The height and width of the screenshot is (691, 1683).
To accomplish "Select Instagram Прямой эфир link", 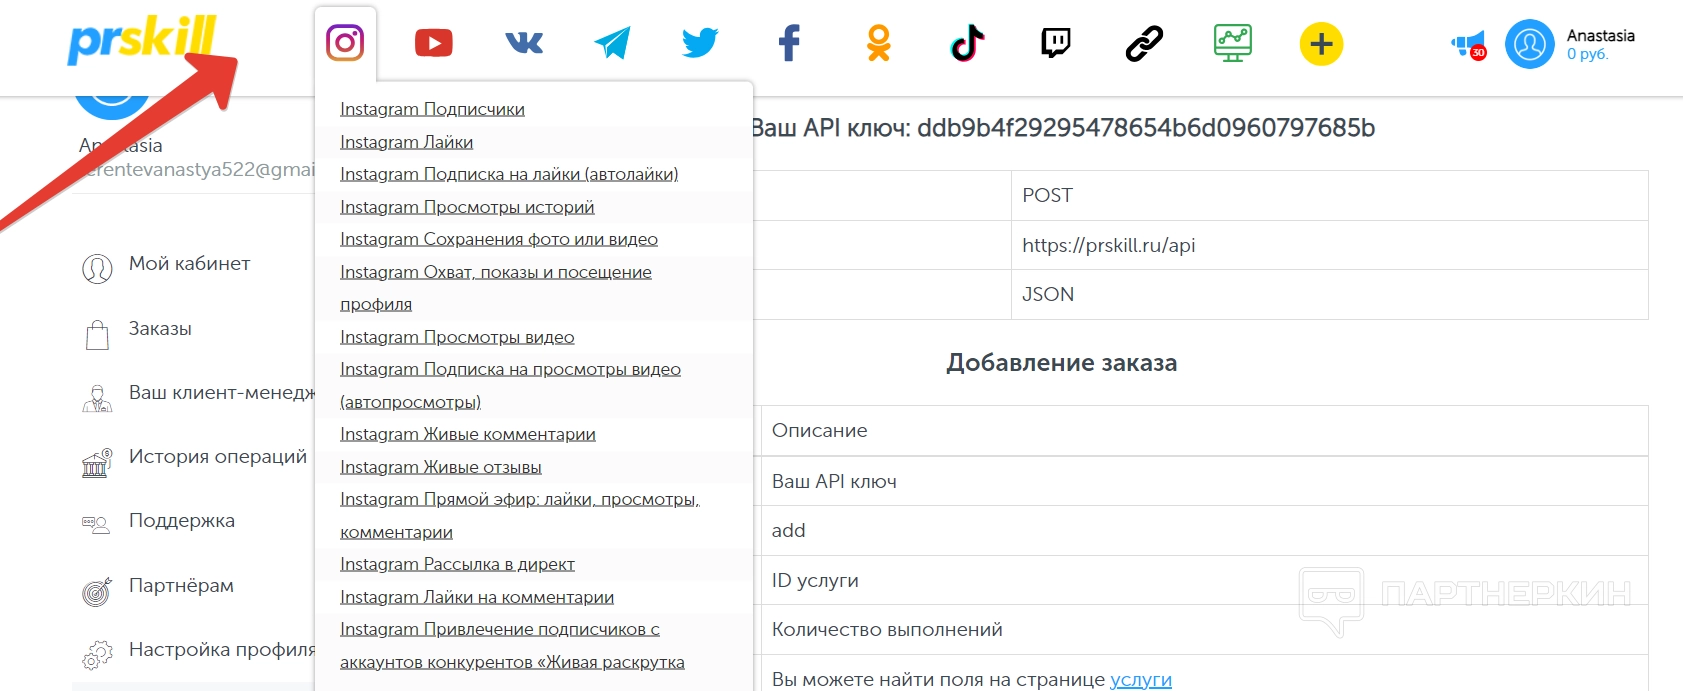I will pyautogui.click(x=520, y=515).
